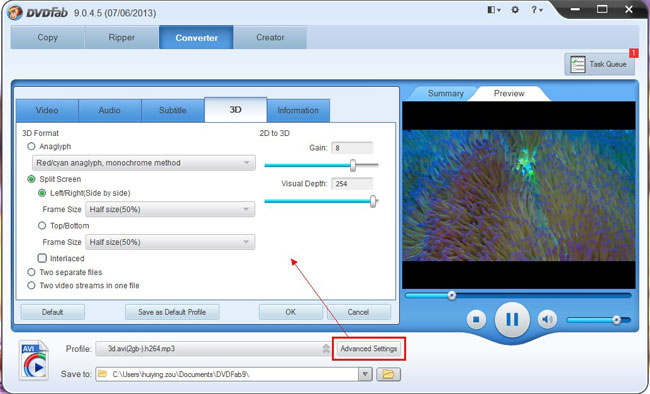This screenshot has height=394, width=650.
Task: Switch to the Creator module tab
Action: click(x=270, y=37)
